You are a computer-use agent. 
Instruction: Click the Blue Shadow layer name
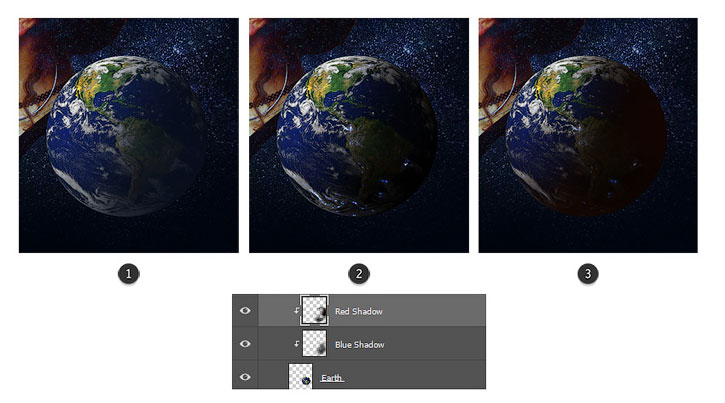[359, 345]
